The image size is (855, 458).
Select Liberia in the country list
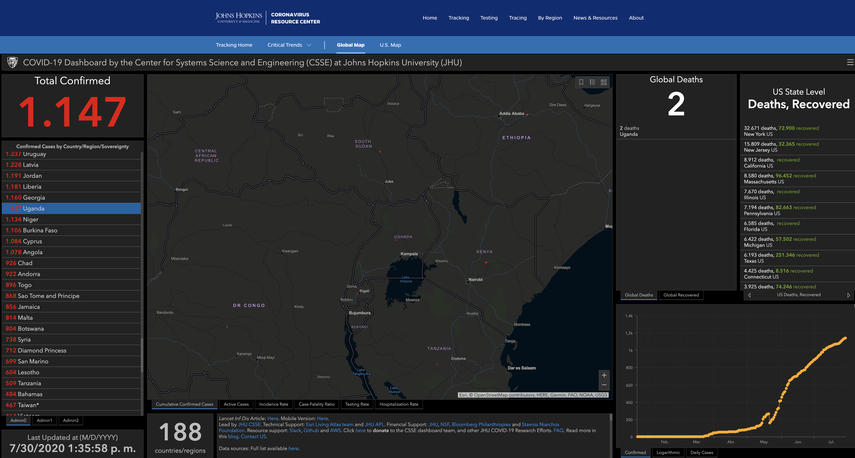[x=71, y=186]
